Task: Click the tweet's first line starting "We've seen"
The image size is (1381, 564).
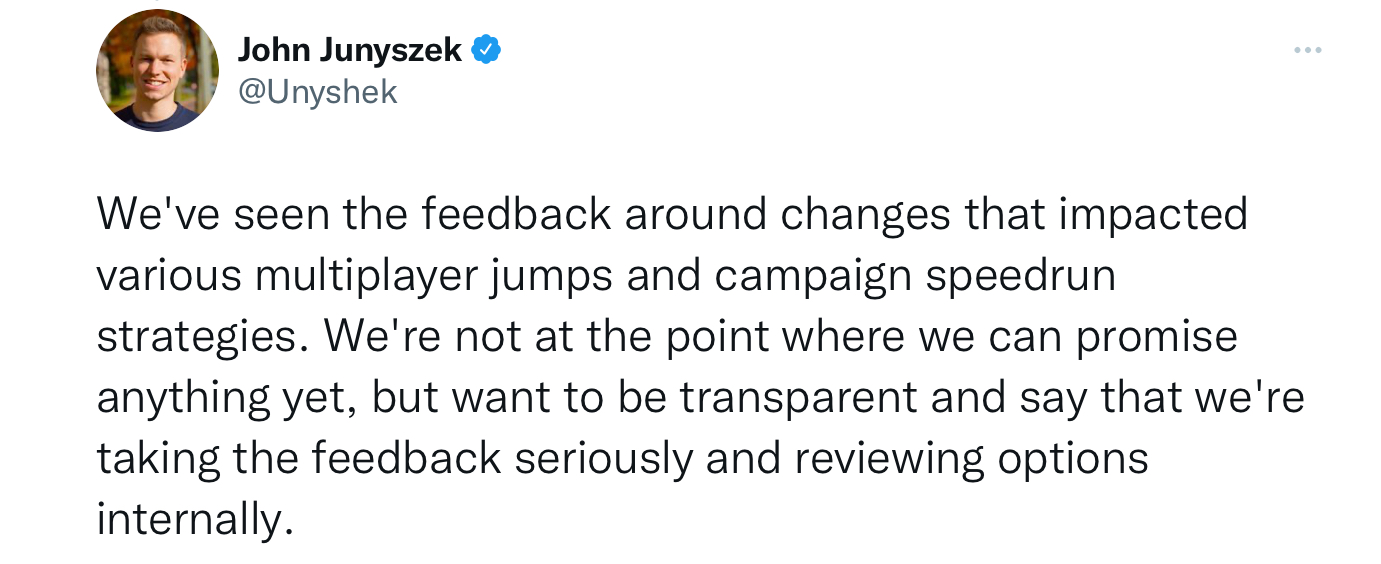Action: tap(671, 214)
